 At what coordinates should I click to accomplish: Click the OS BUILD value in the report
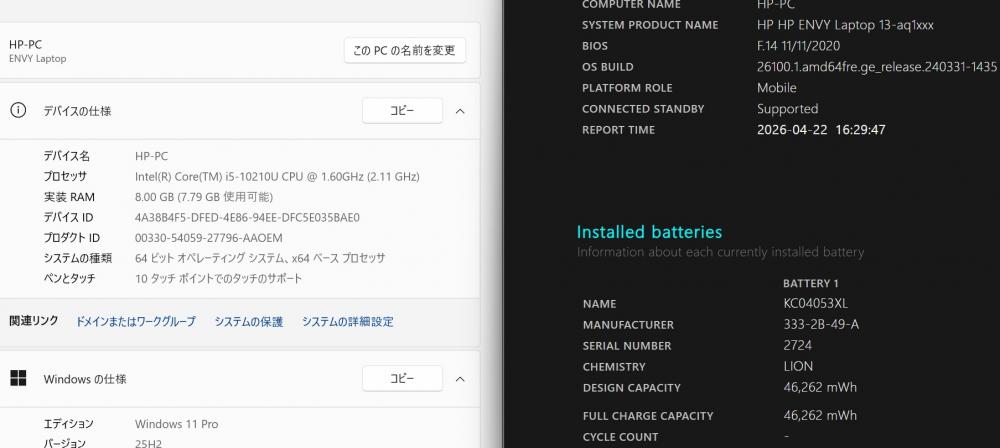click(877, 67)
